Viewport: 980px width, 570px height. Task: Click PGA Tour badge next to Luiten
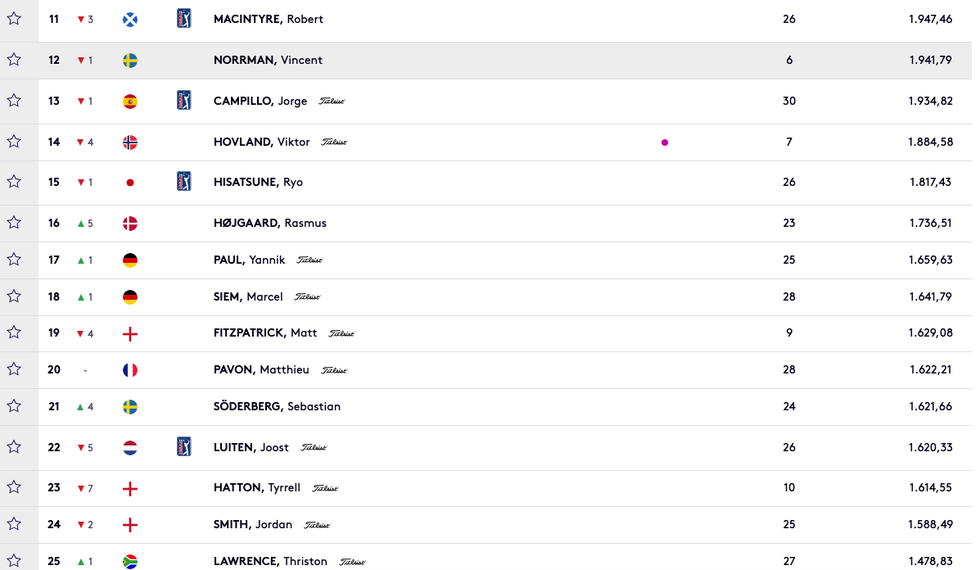(184, 447)
